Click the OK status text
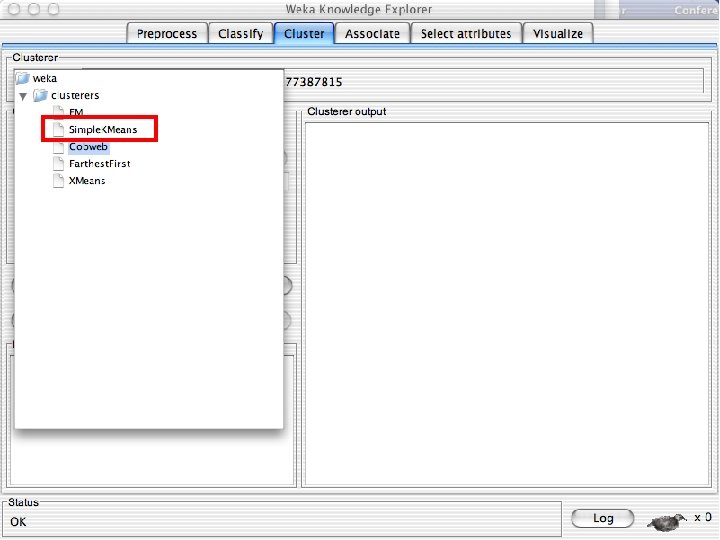Image resolution: width=720 pixels, height=540 pixels. (18, 522)
